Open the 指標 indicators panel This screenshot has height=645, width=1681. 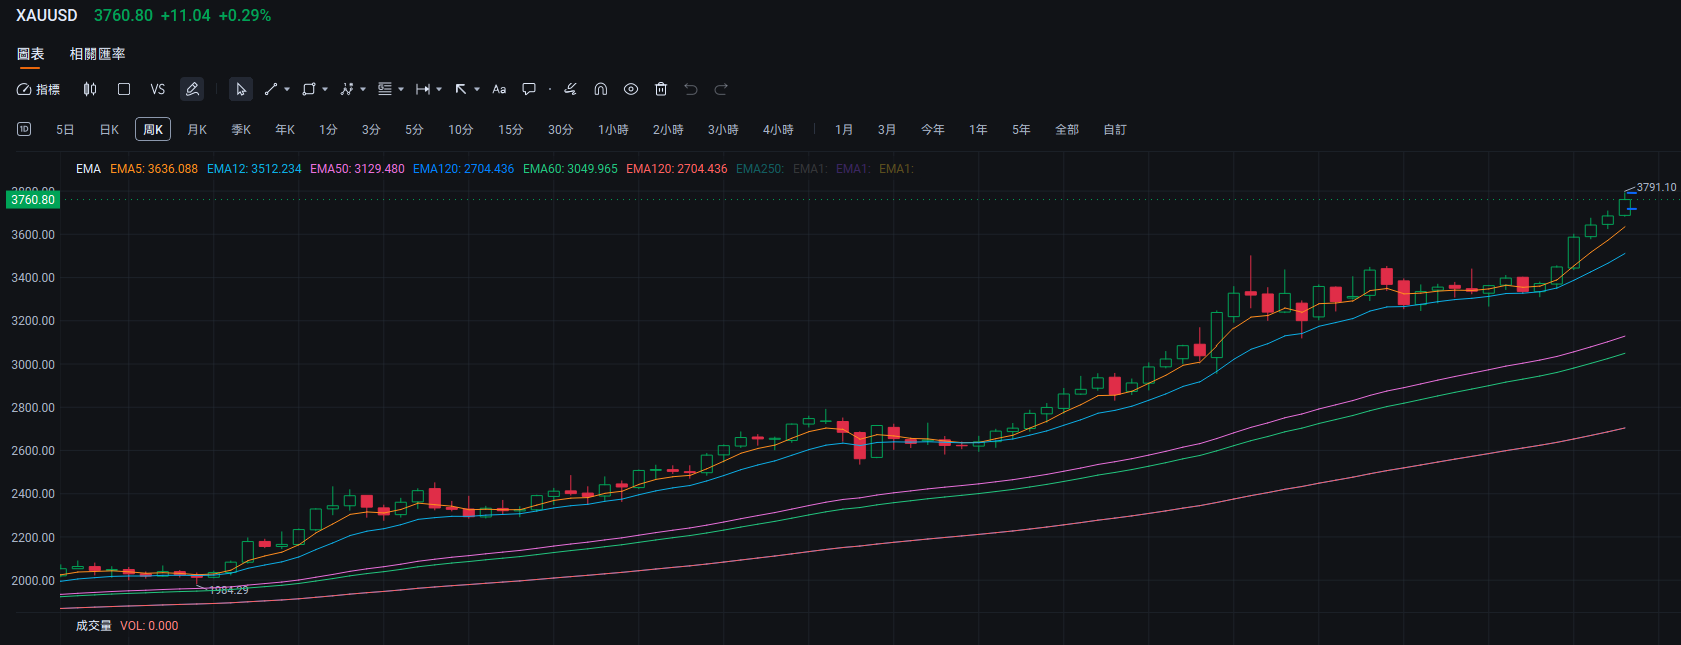tap(38, 89)
